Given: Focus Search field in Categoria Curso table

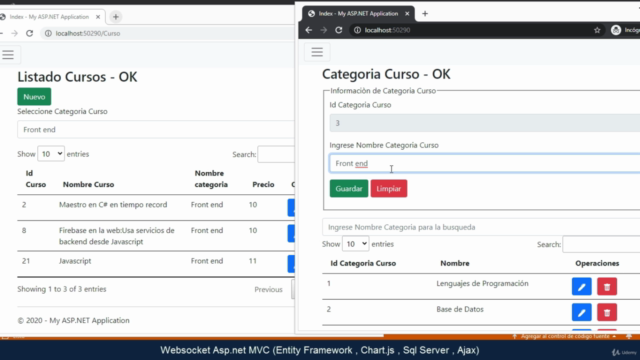Looking at the screenshot, I should point(601,244).
